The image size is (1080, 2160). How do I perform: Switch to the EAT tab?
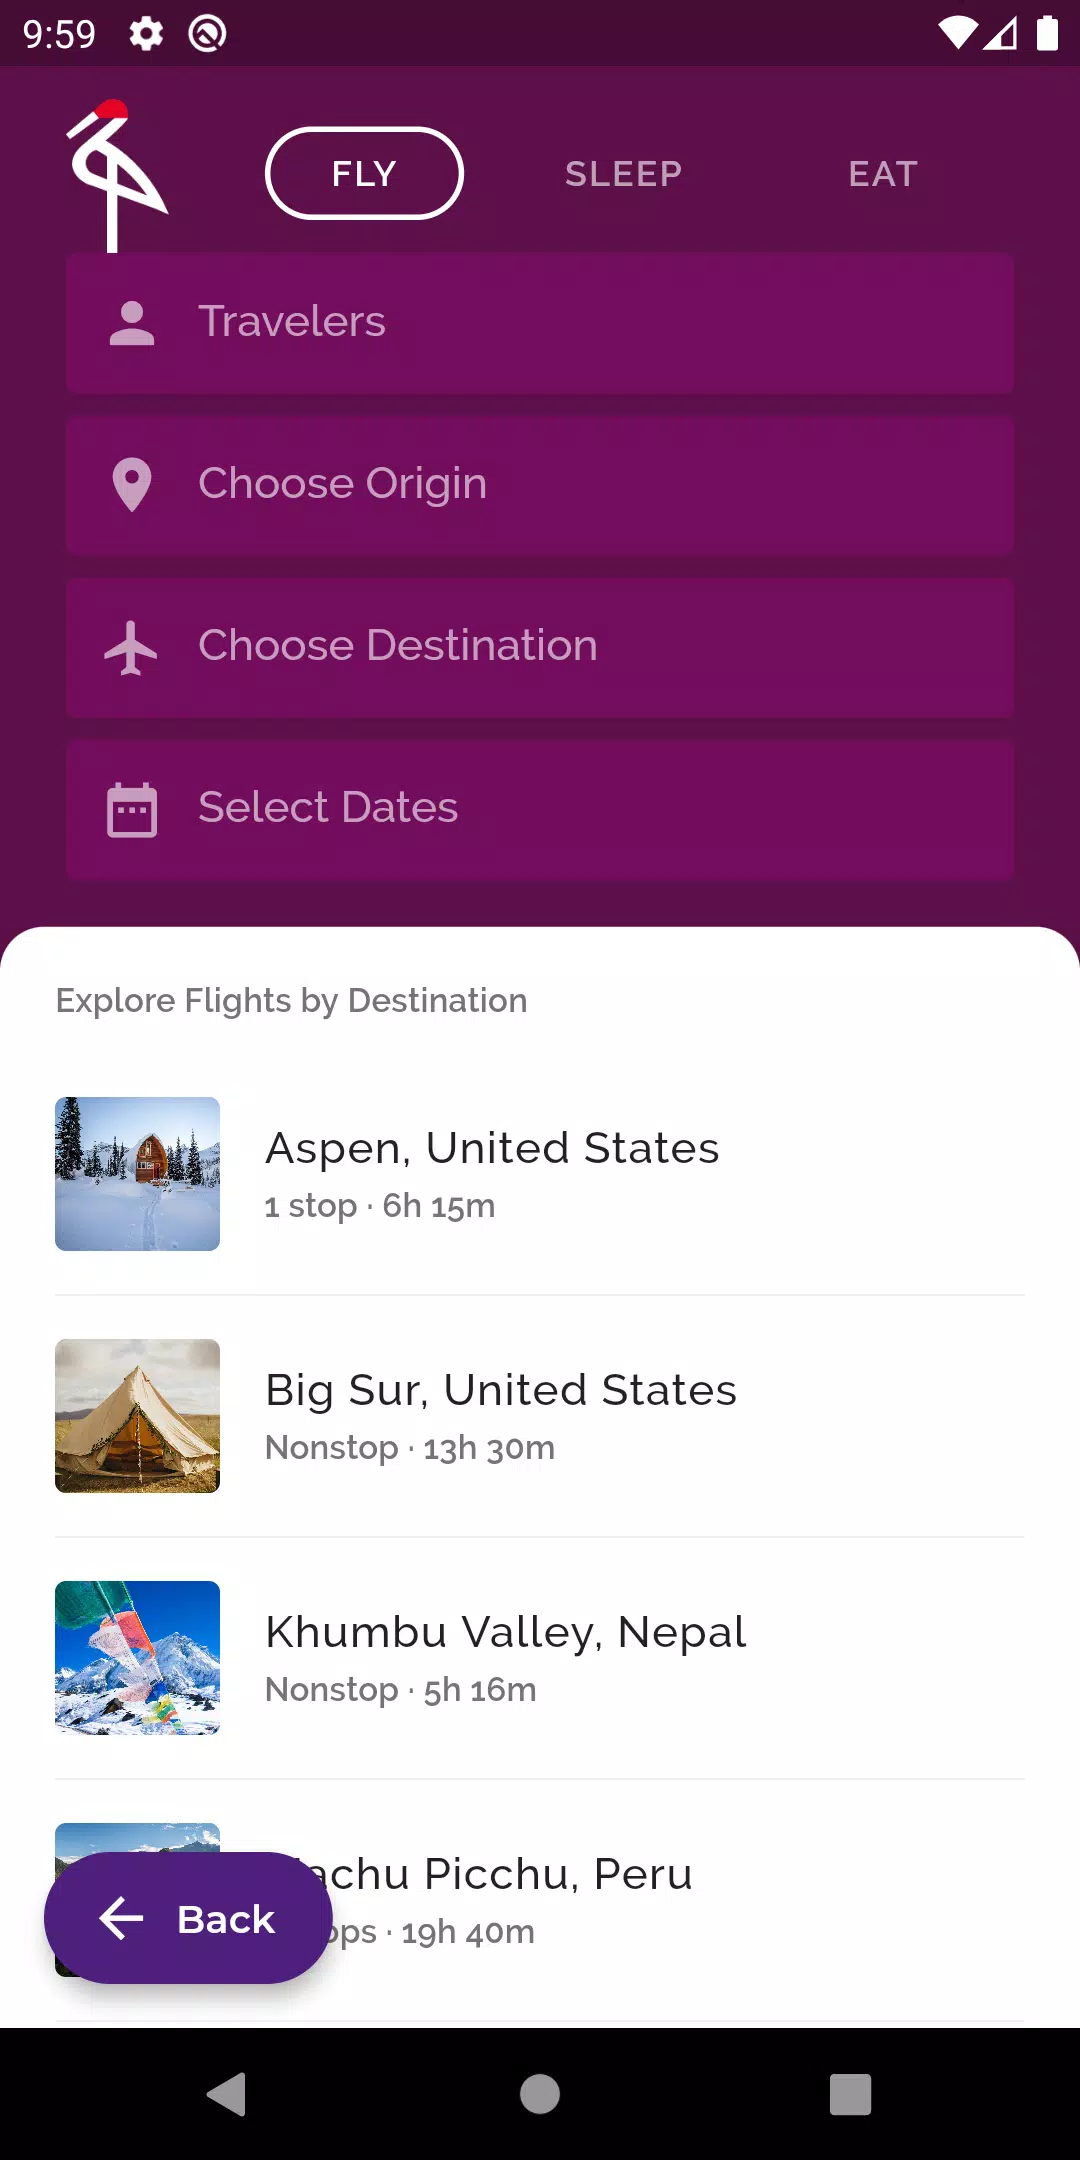883,174
